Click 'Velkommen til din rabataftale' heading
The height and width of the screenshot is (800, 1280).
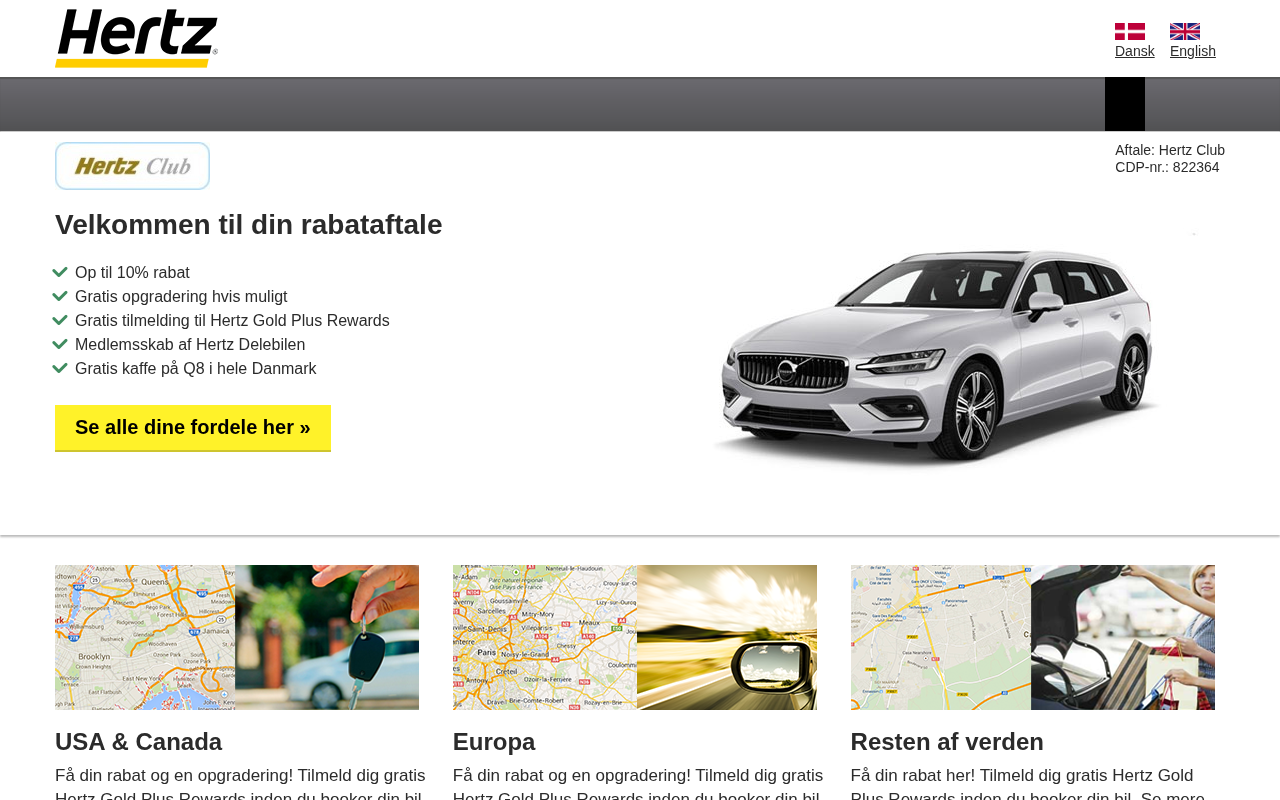tap(248, 225)
